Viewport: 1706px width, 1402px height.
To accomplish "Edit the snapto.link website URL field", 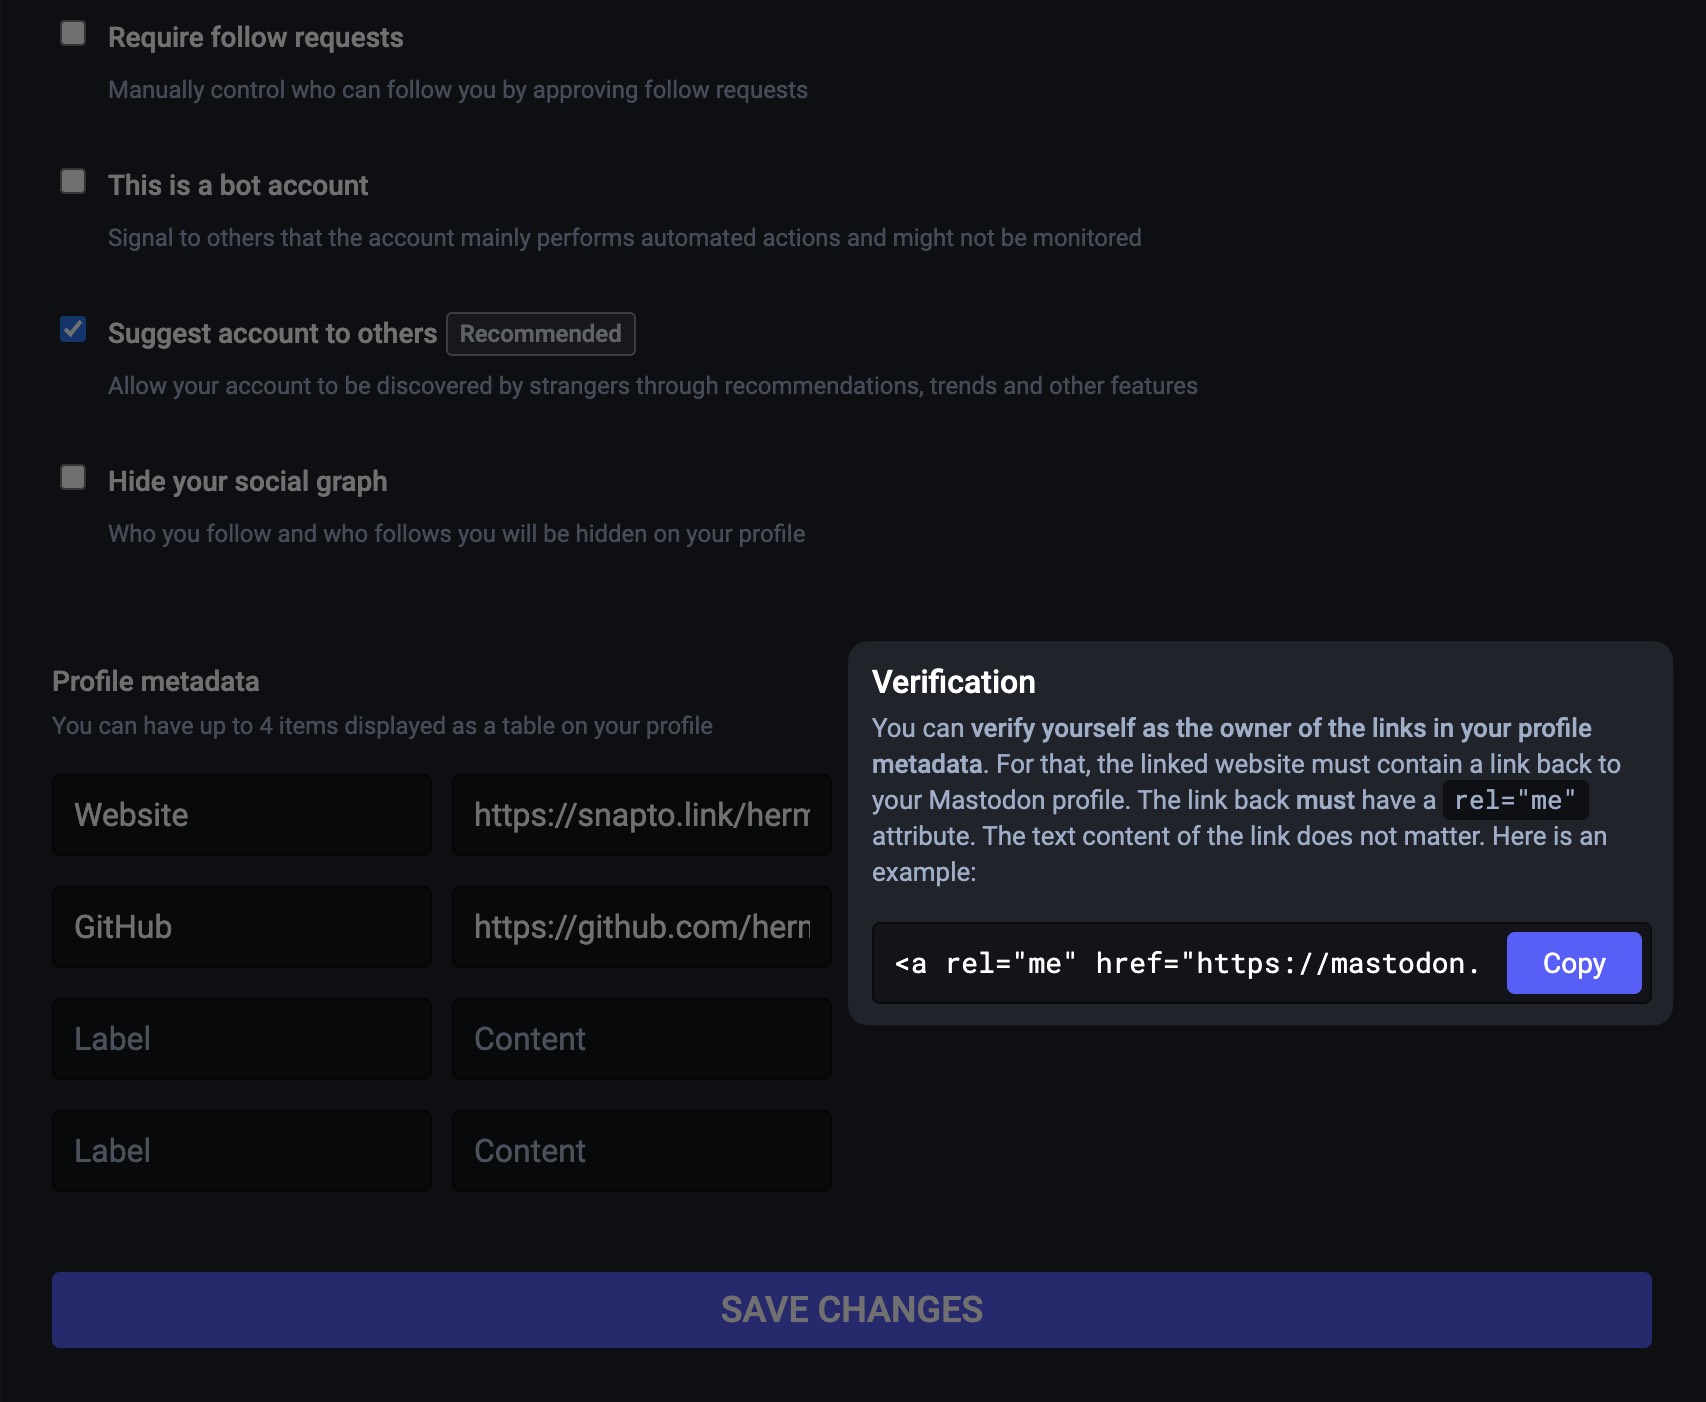I will pyautogui.click(x=641, y=814).
